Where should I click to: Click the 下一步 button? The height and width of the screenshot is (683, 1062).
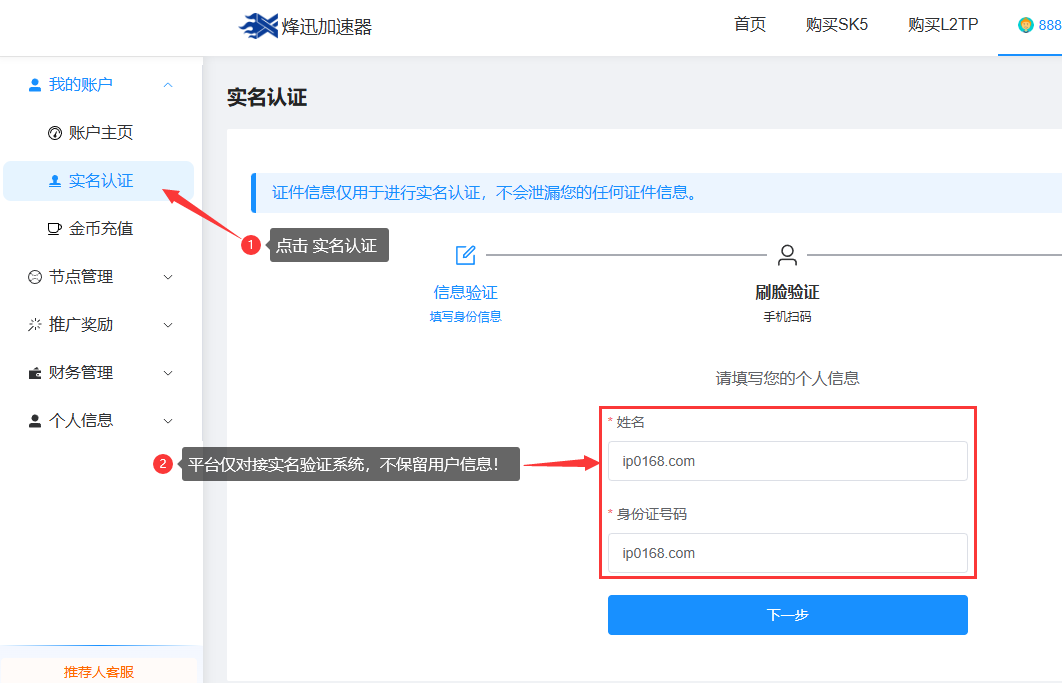click(x=787, y=614)
